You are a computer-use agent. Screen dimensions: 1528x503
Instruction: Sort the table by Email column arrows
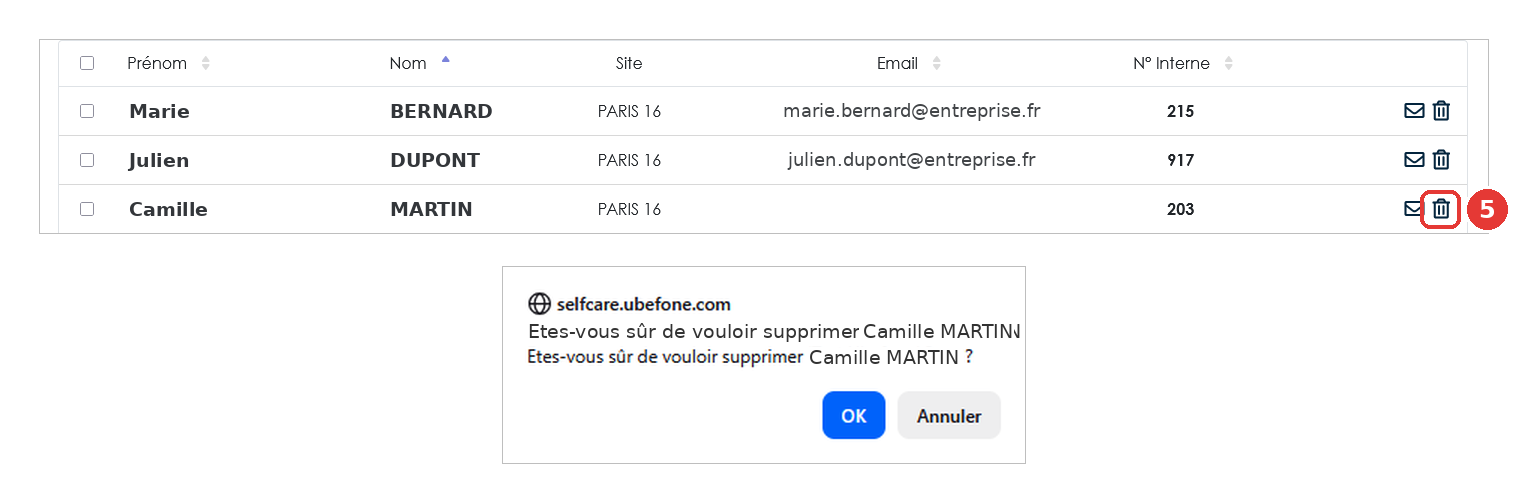936,63
